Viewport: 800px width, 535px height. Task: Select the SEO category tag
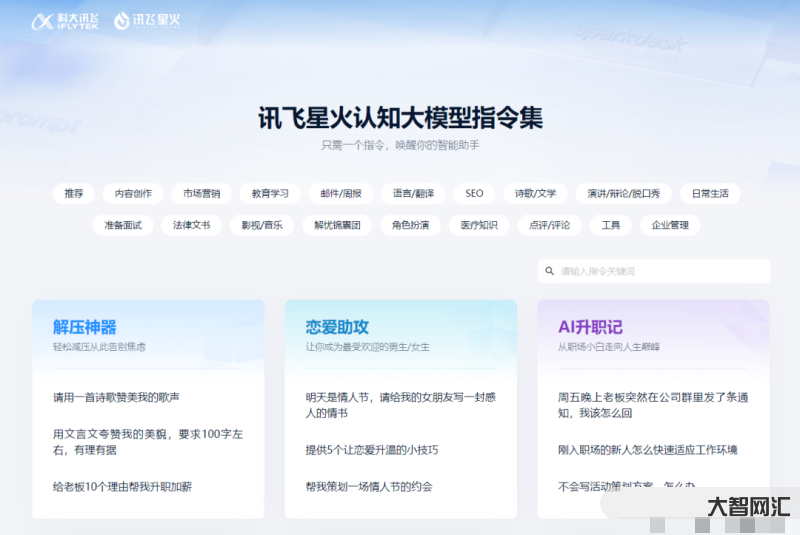pos(474,193)
